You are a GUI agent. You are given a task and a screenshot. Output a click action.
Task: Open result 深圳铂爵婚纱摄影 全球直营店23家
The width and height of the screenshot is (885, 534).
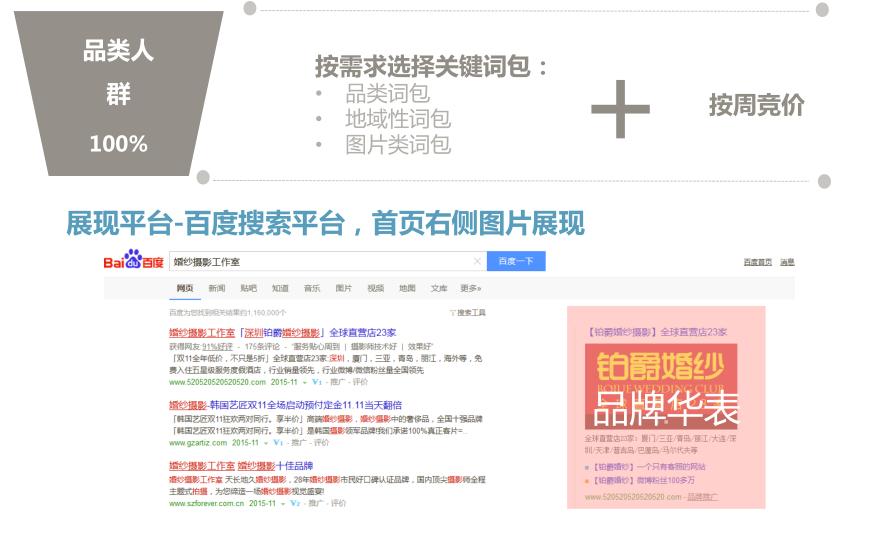click(282, 333)
